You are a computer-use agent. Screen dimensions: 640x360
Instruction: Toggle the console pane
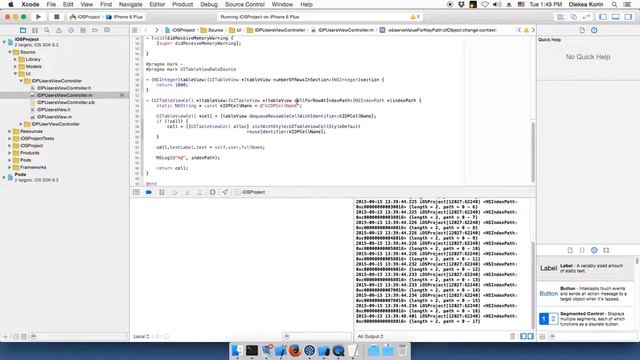click(530, 336)
